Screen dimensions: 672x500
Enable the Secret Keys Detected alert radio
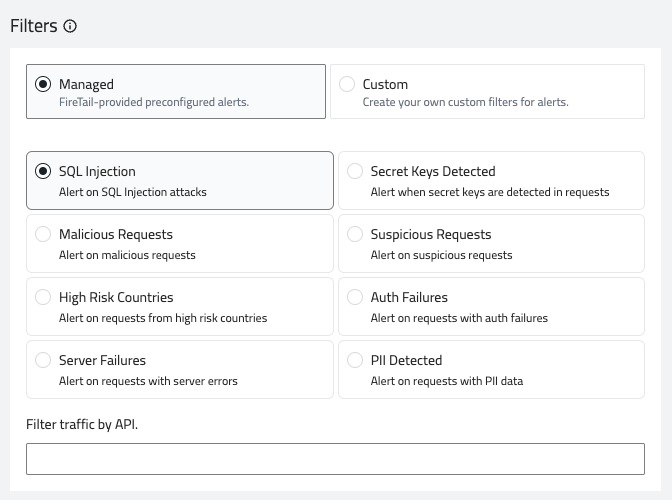pyautogui.click(x=355, y=172)
